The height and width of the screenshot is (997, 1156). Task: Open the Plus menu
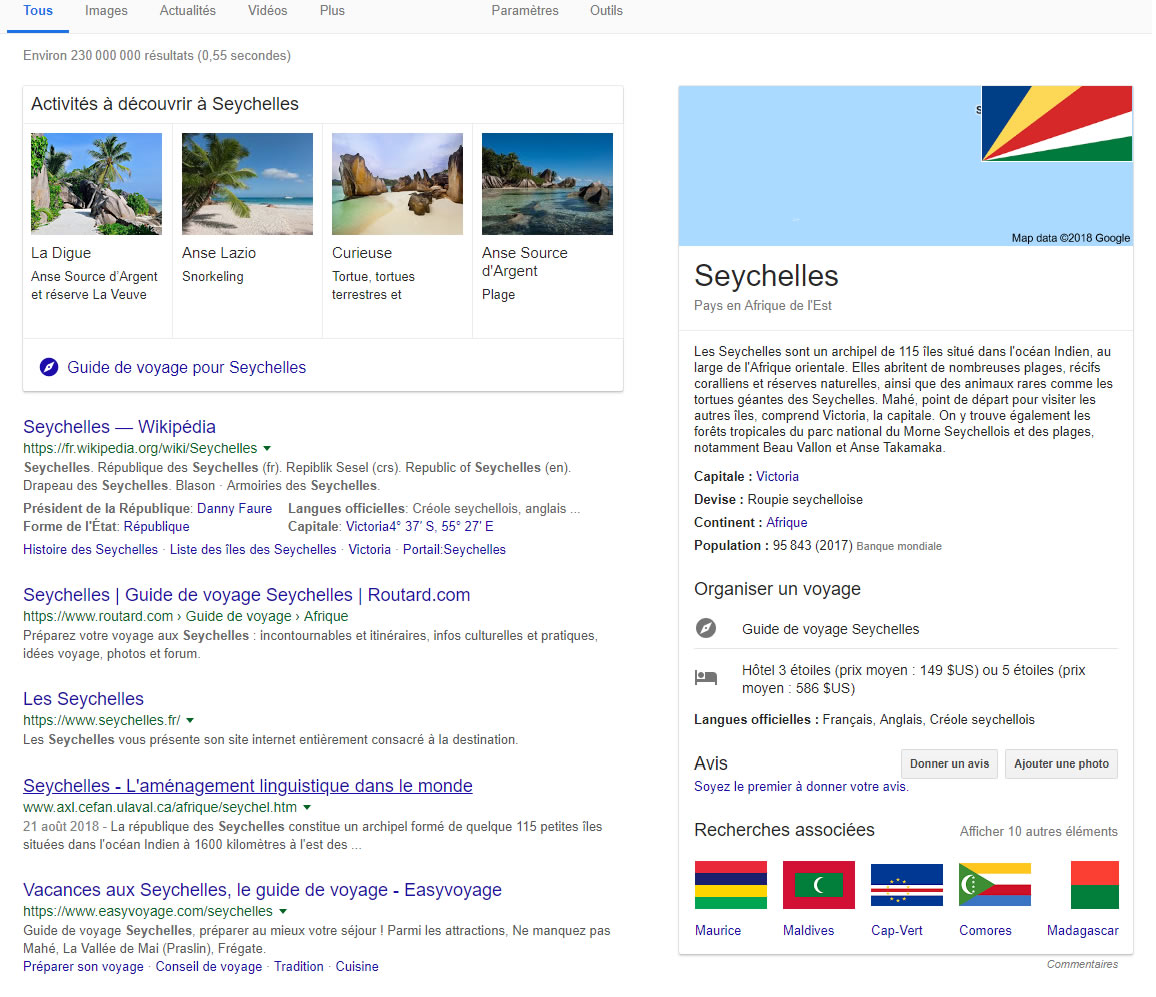(332, 11)
